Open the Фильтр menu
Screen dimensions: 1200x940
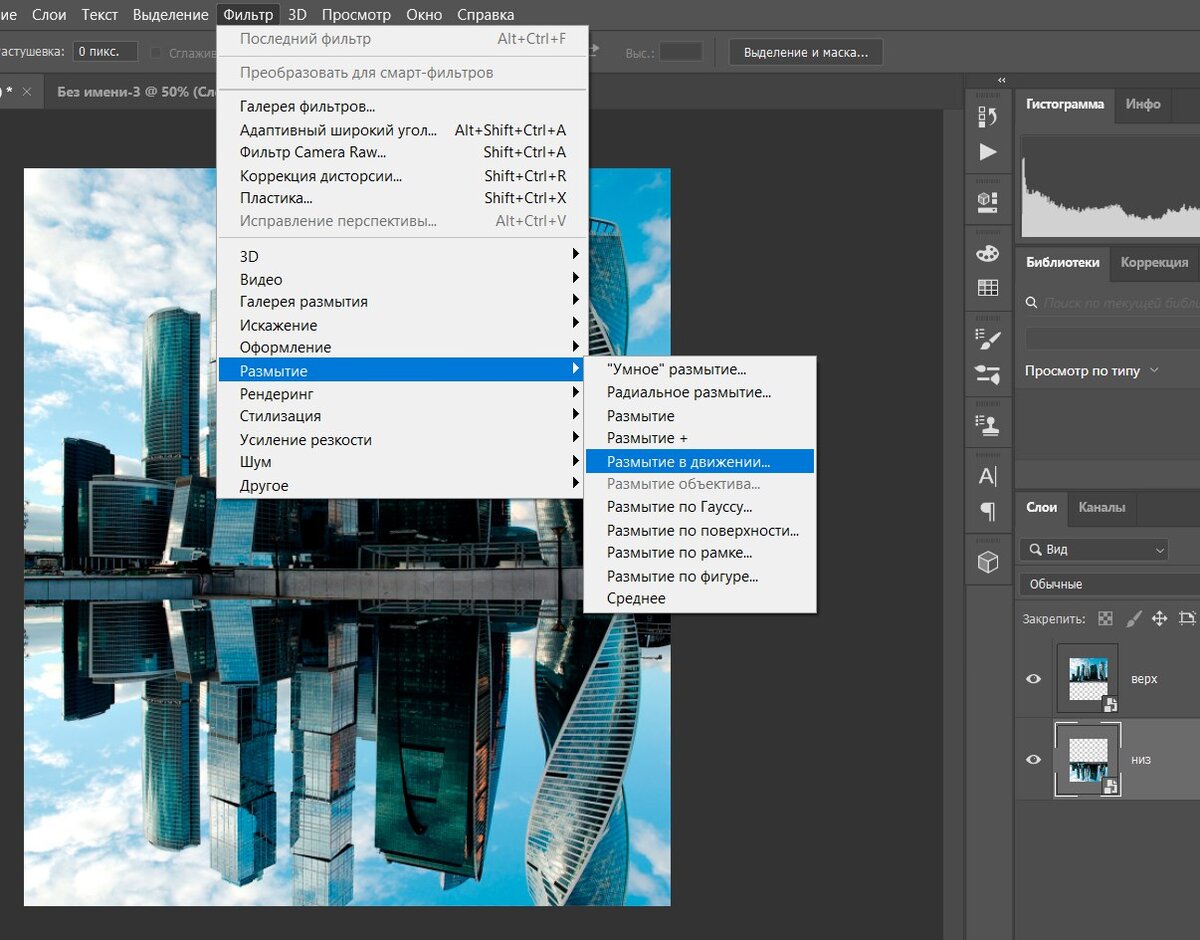248,14
